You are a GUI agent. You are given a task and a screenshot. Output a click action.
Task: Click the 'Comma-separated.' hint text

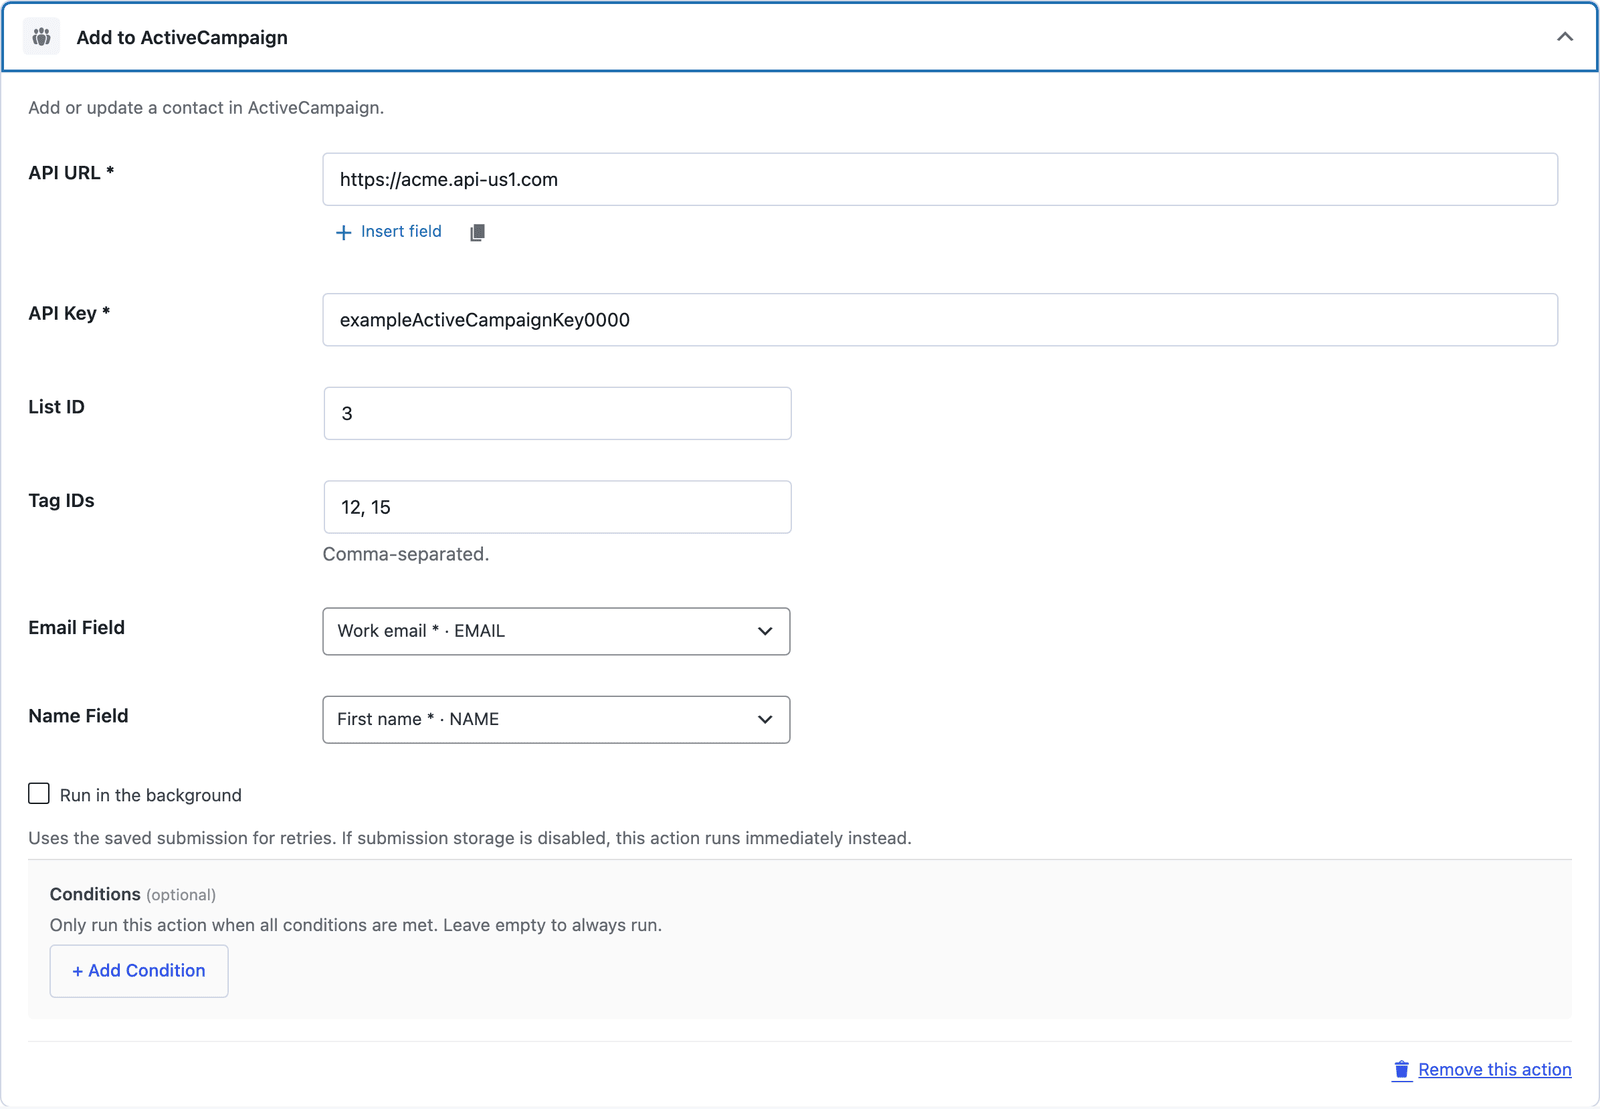point(406,554)
